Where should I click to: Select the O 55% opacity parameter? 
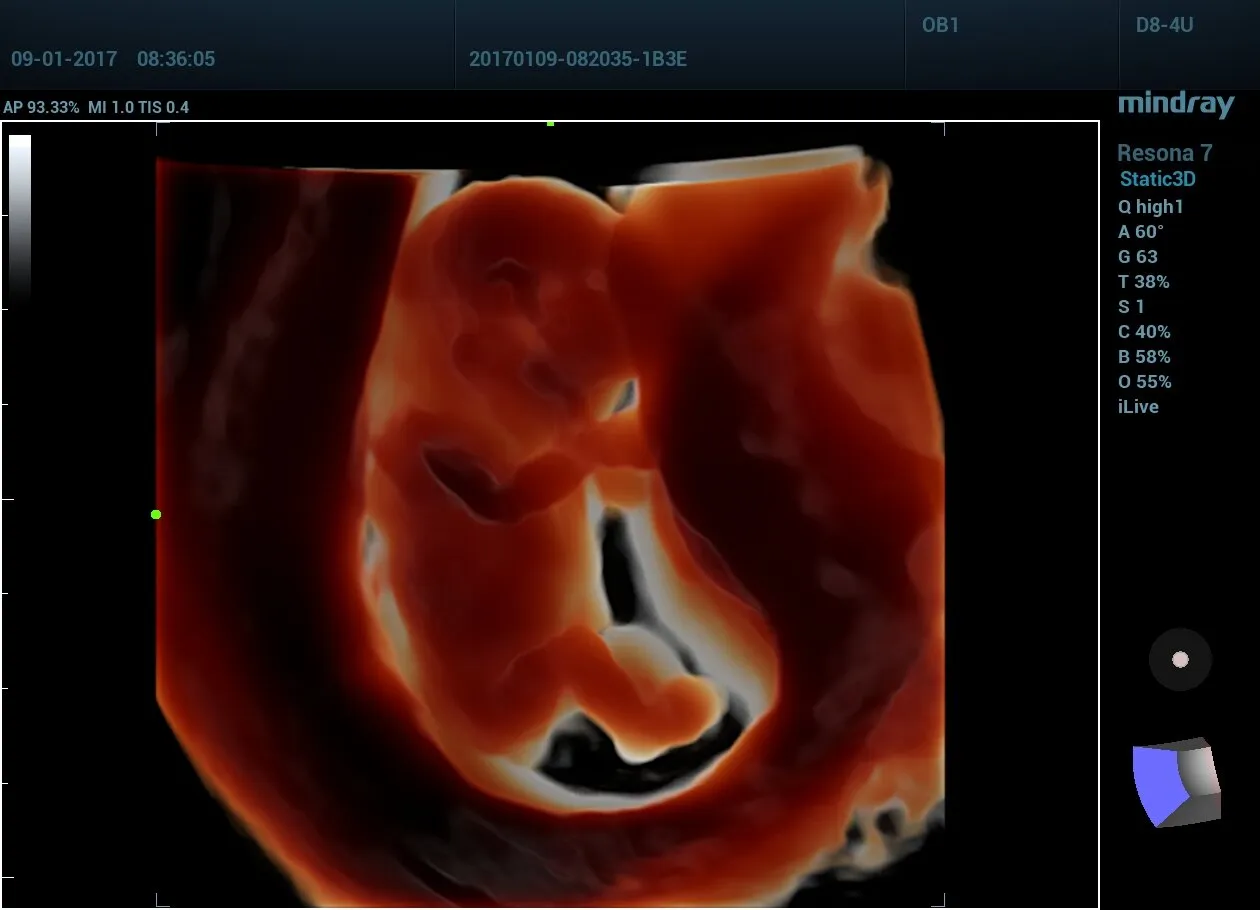(1144, 382)
